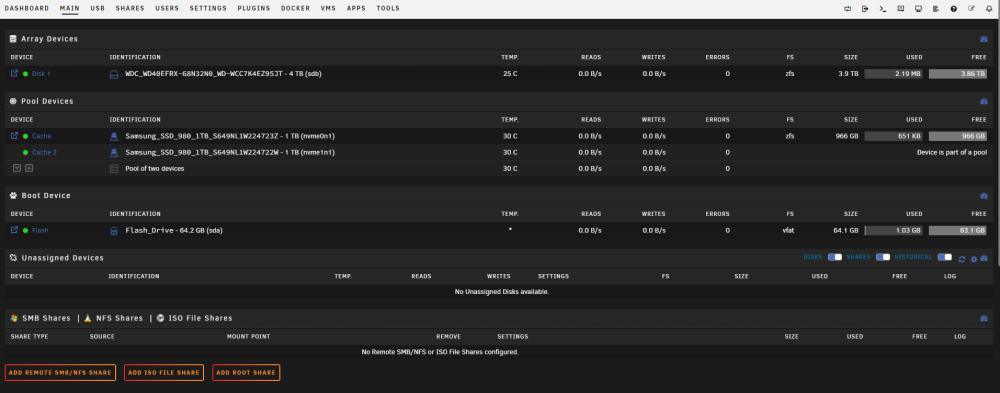Click 'No Unassigned Disks available.' message
Screen dimensions: 1000x393
pyautogui.click(x=502, y=292)
